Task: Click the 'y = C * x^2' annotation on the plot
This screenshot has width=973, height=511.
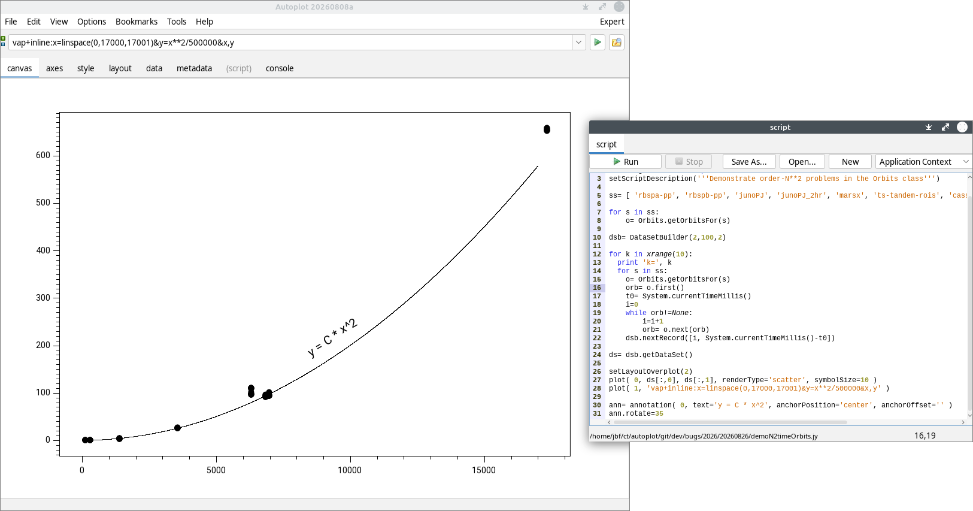Action: coord(333,338)
